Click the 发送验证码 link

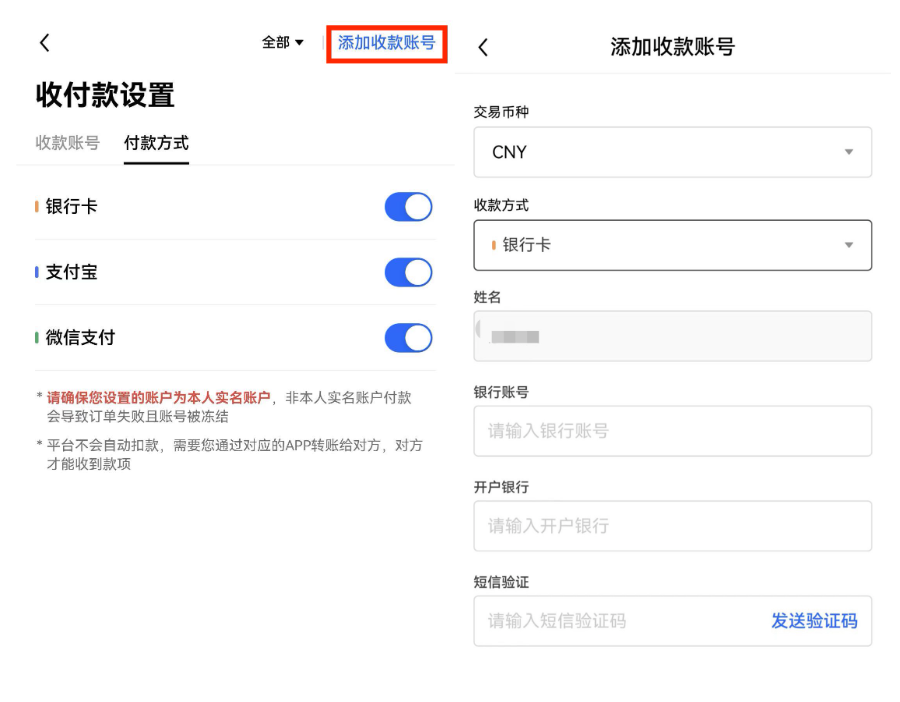(x=814, y=620)
